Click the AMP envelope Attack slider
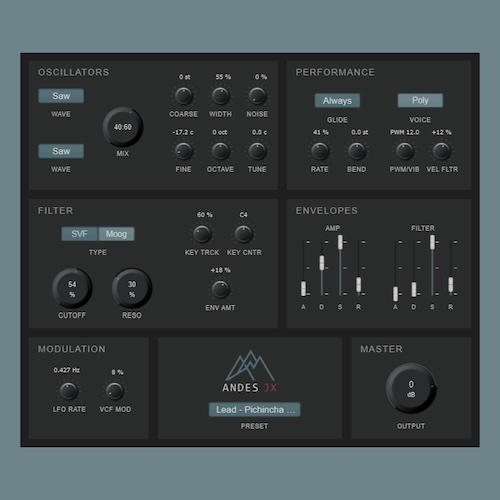 [303, 288]
